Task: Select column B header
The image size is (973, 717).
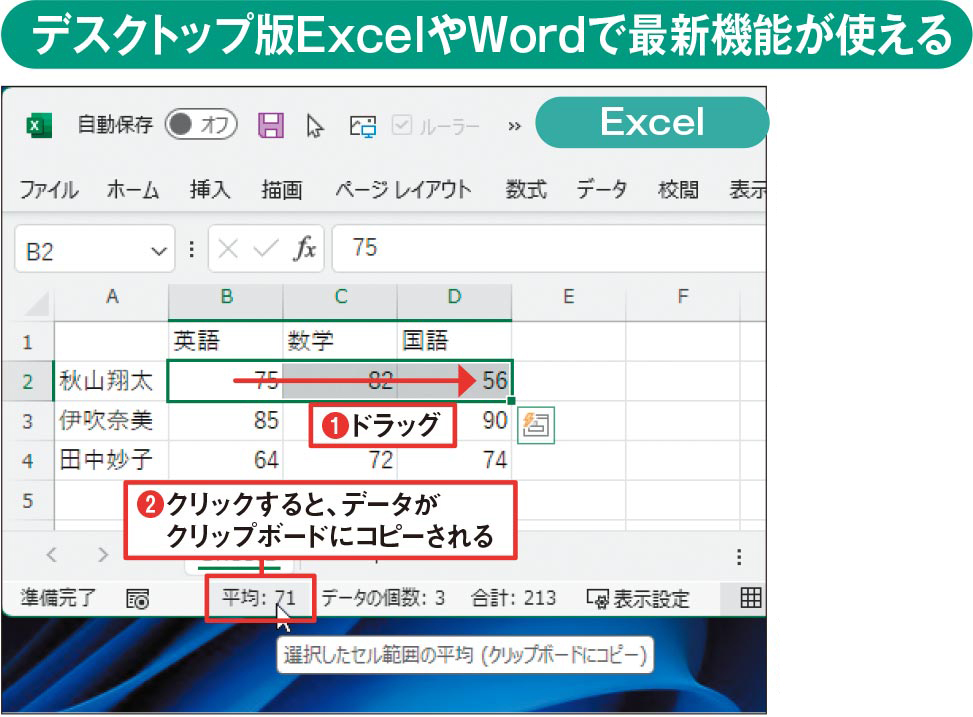Action: [x=226, y=297]
